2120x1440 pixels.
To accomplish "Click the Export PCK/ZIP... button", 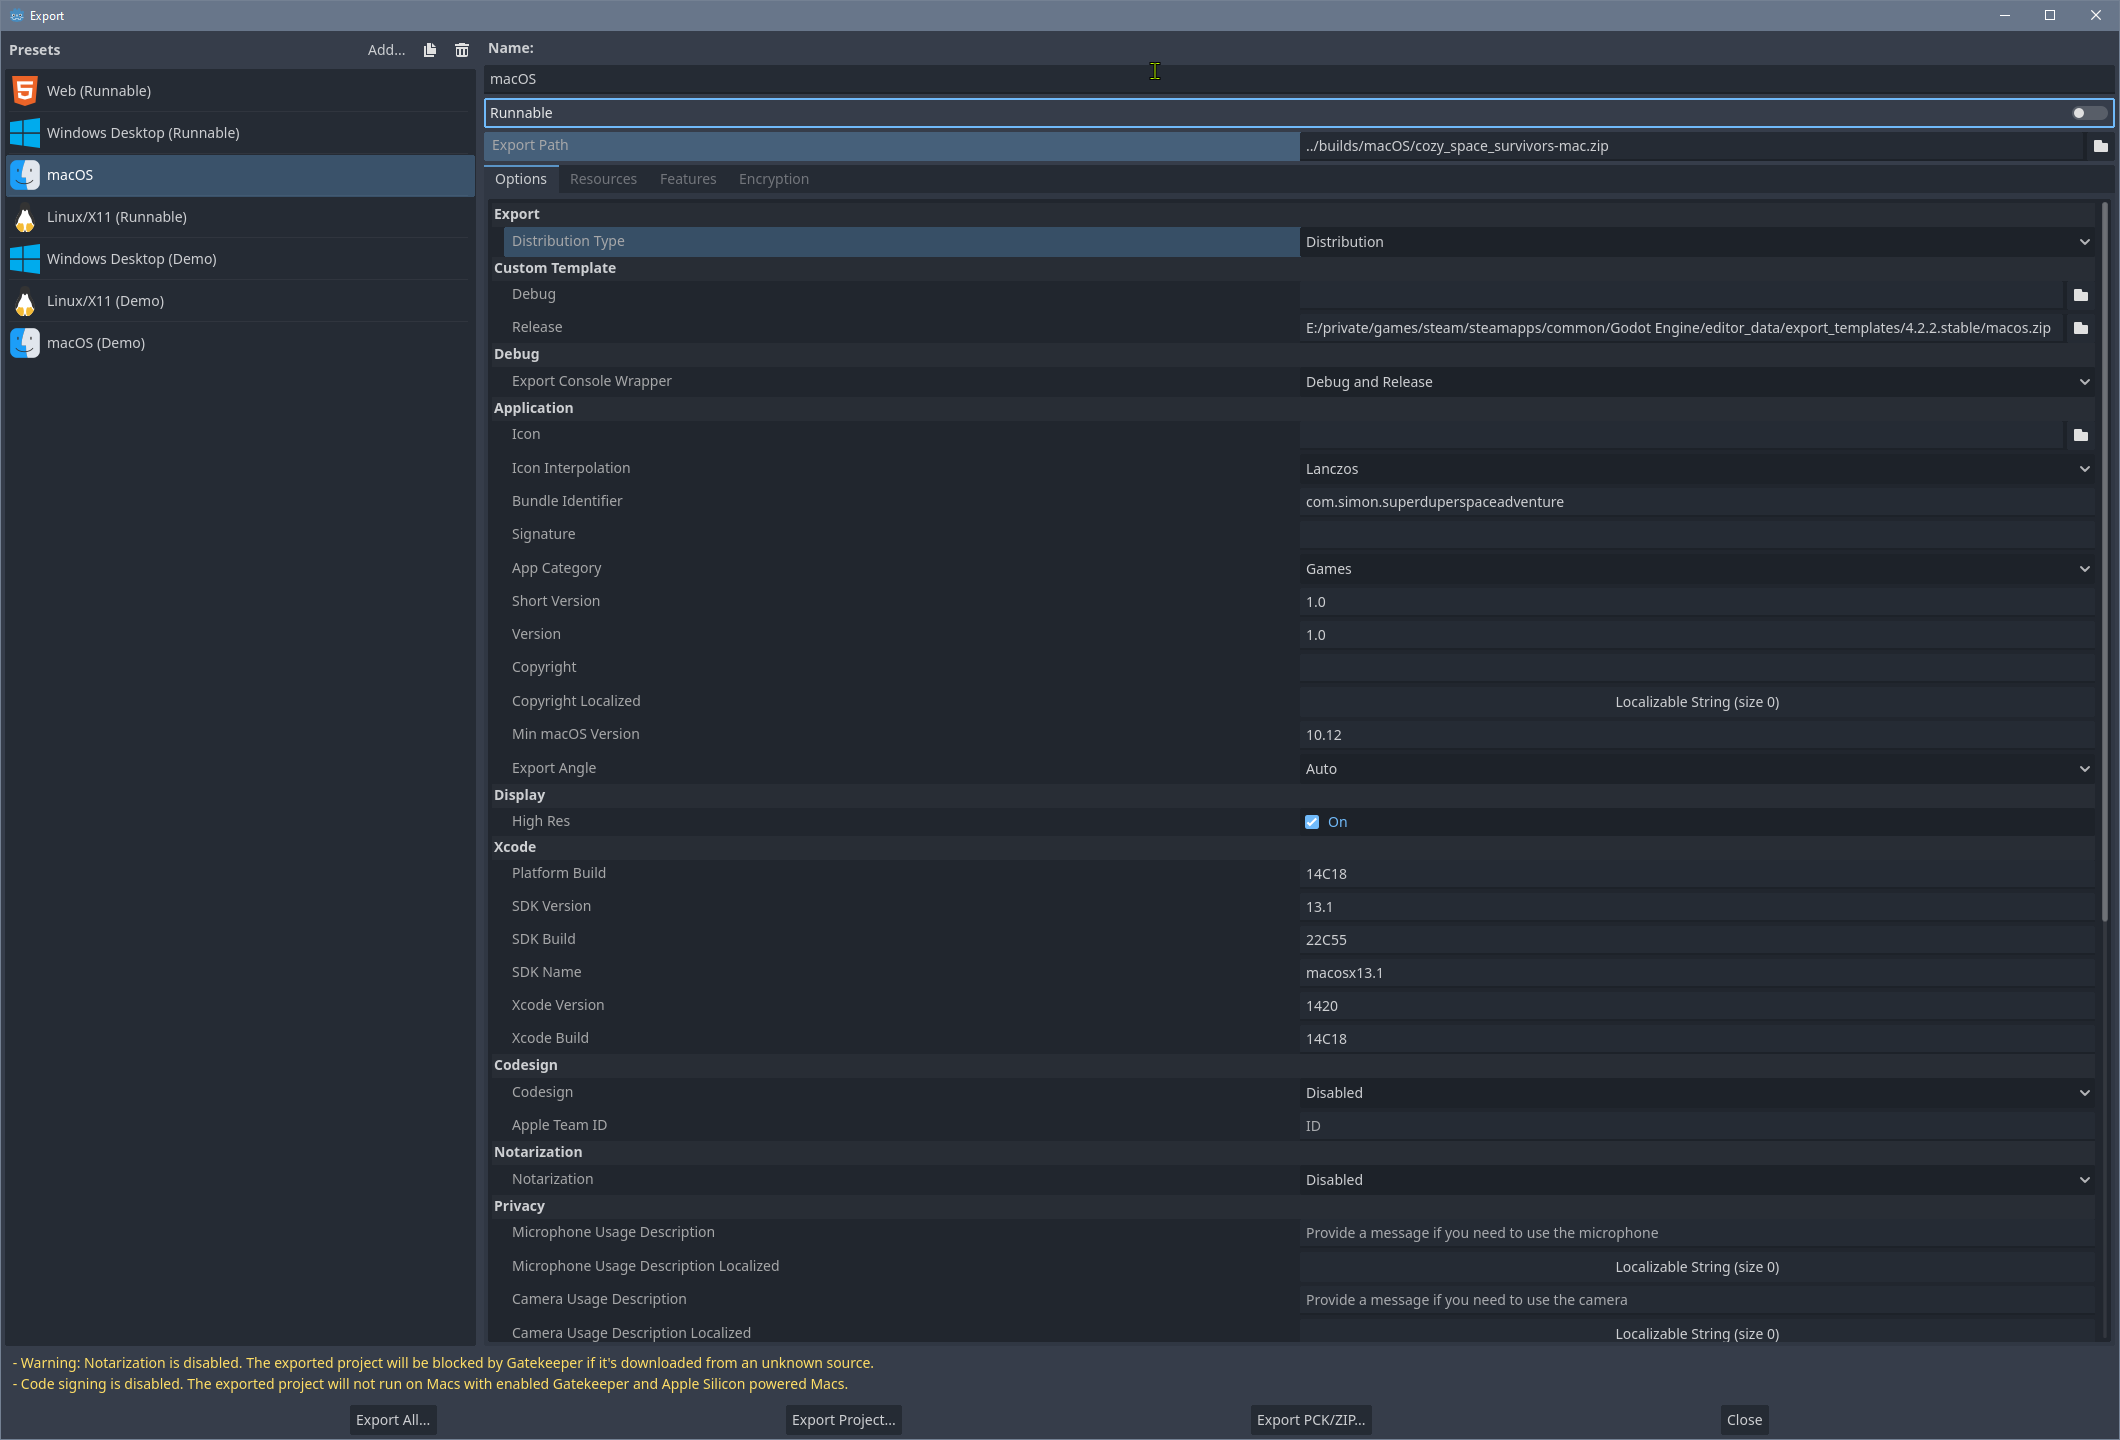I will [x=1310, y=1420].
